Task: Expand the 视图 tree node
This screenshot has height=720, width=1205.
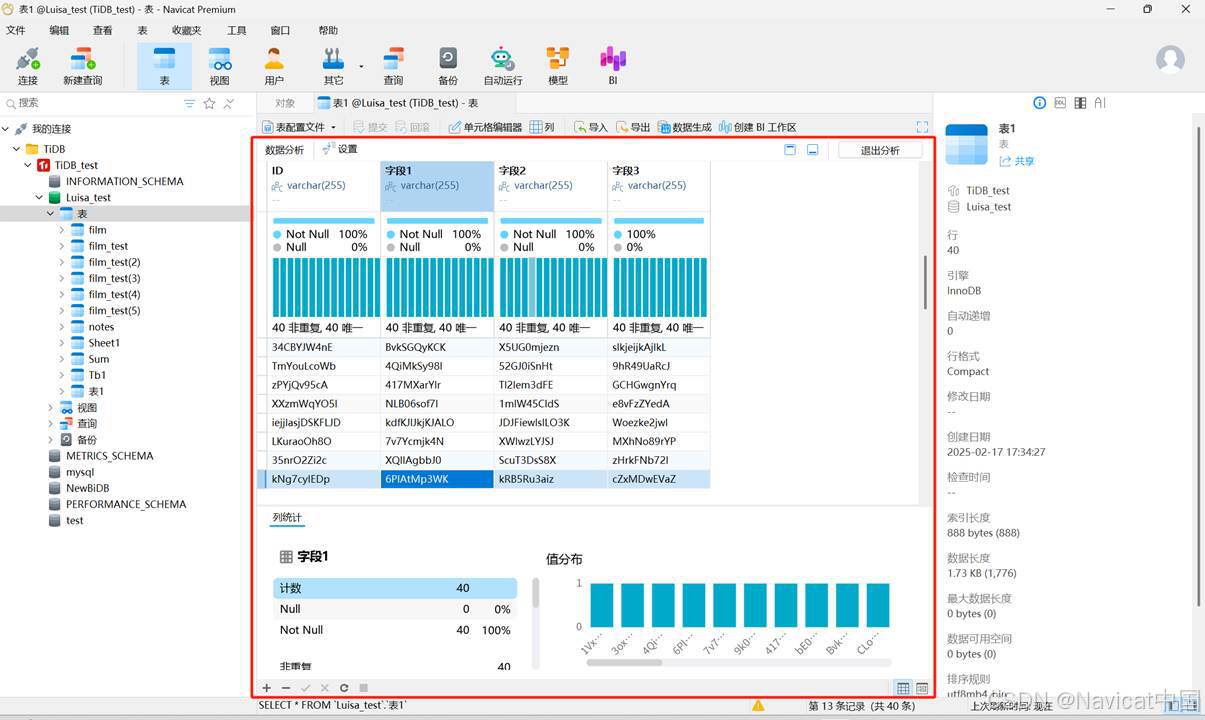Action: click(51, 408)
